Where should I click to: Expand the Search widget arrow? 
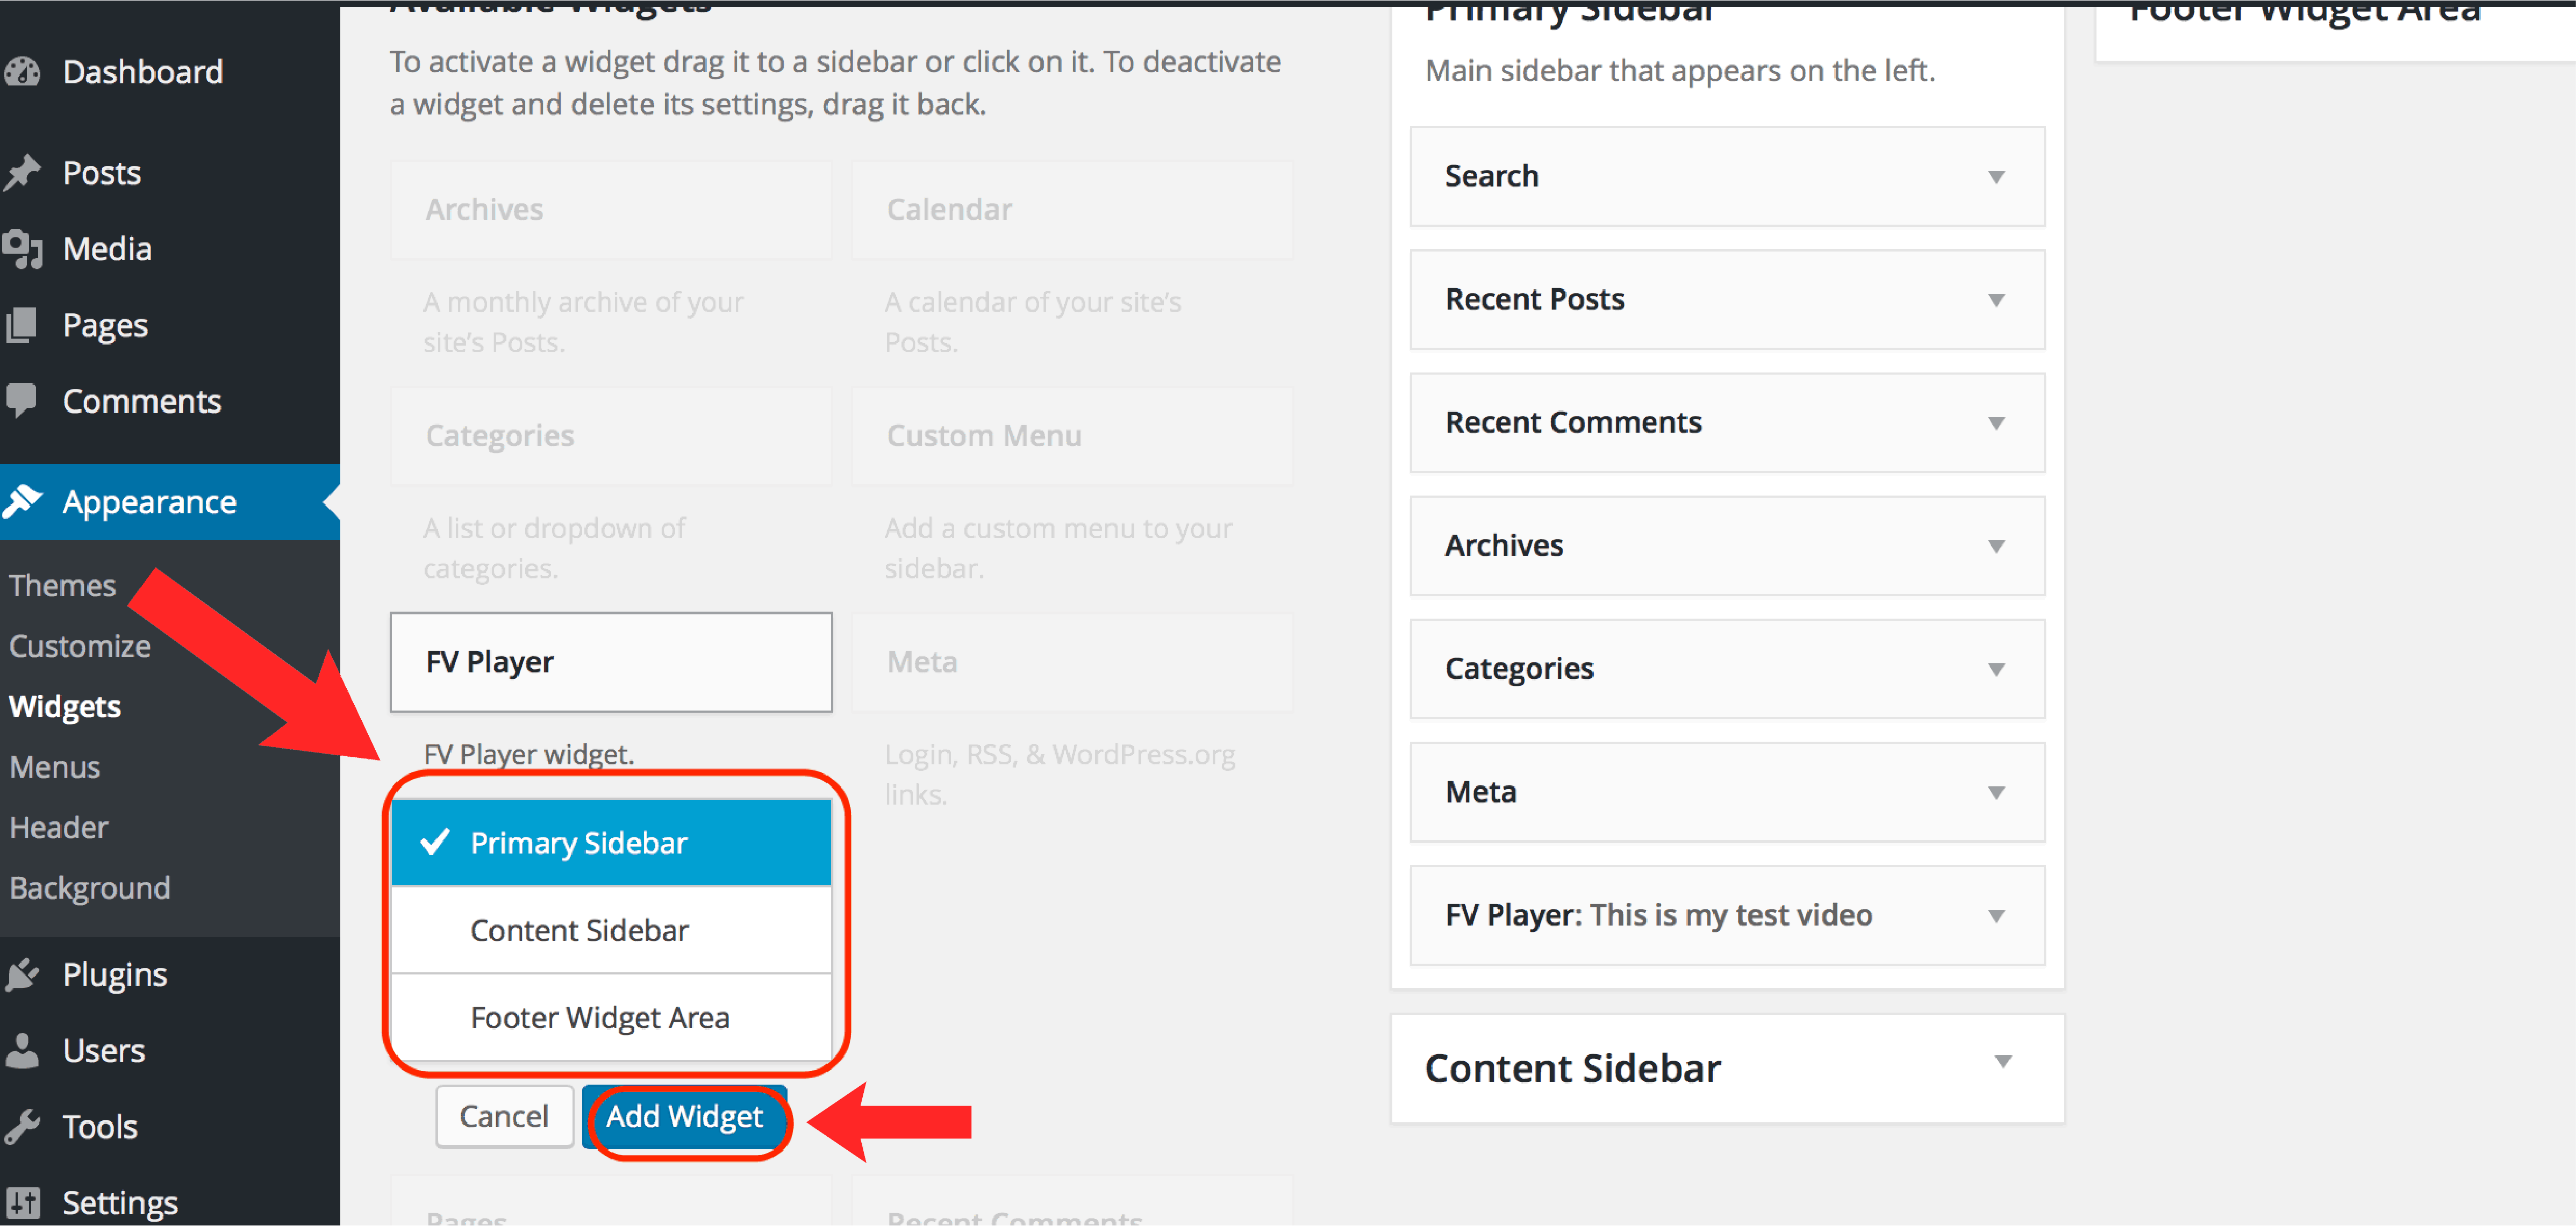[x=1996, y=177]
